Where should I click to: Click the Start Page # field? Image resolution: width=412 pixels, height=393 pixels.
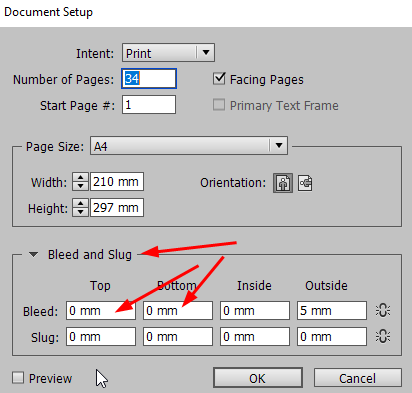coord(149,105)
